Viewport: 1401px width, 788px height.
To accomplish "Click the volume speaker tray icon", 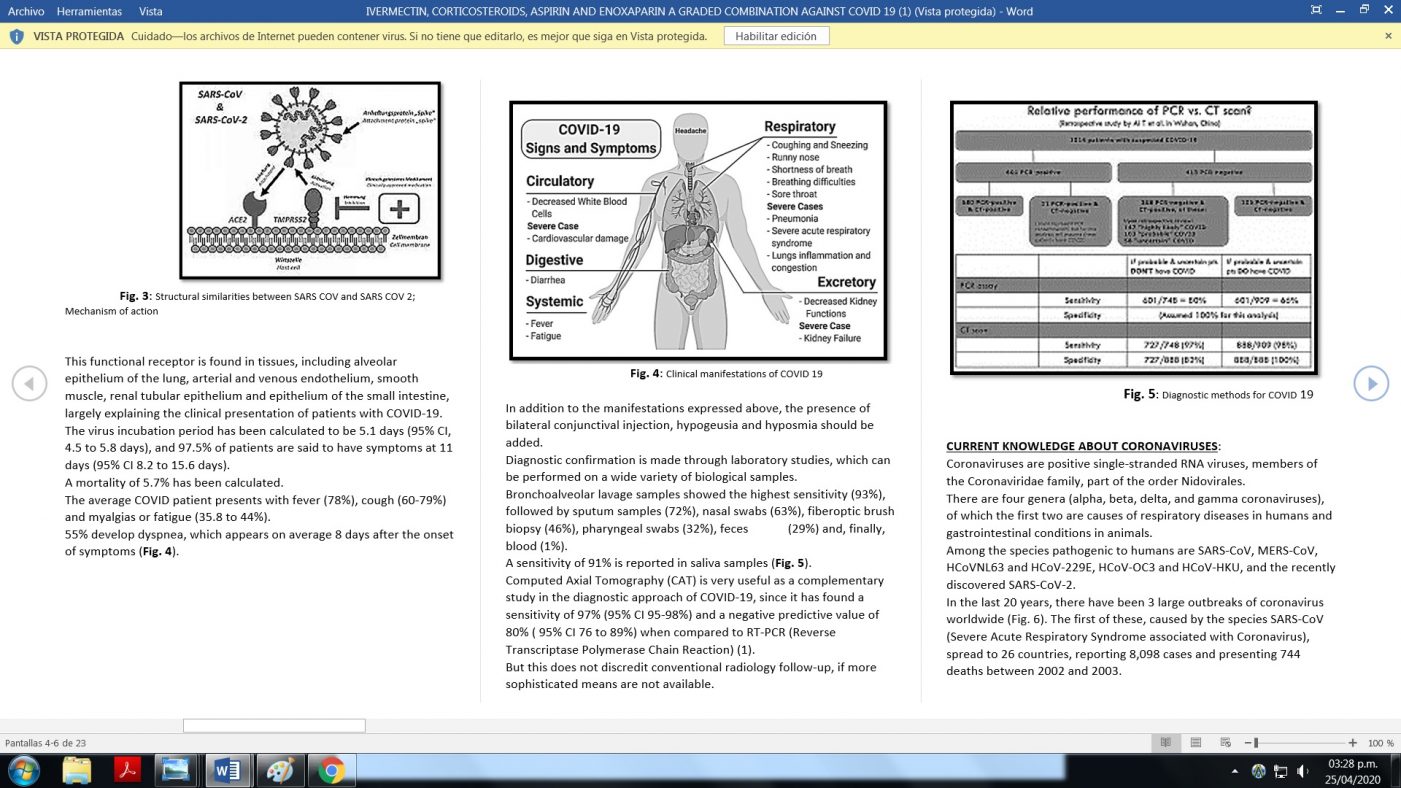I will click(1303, 771).
